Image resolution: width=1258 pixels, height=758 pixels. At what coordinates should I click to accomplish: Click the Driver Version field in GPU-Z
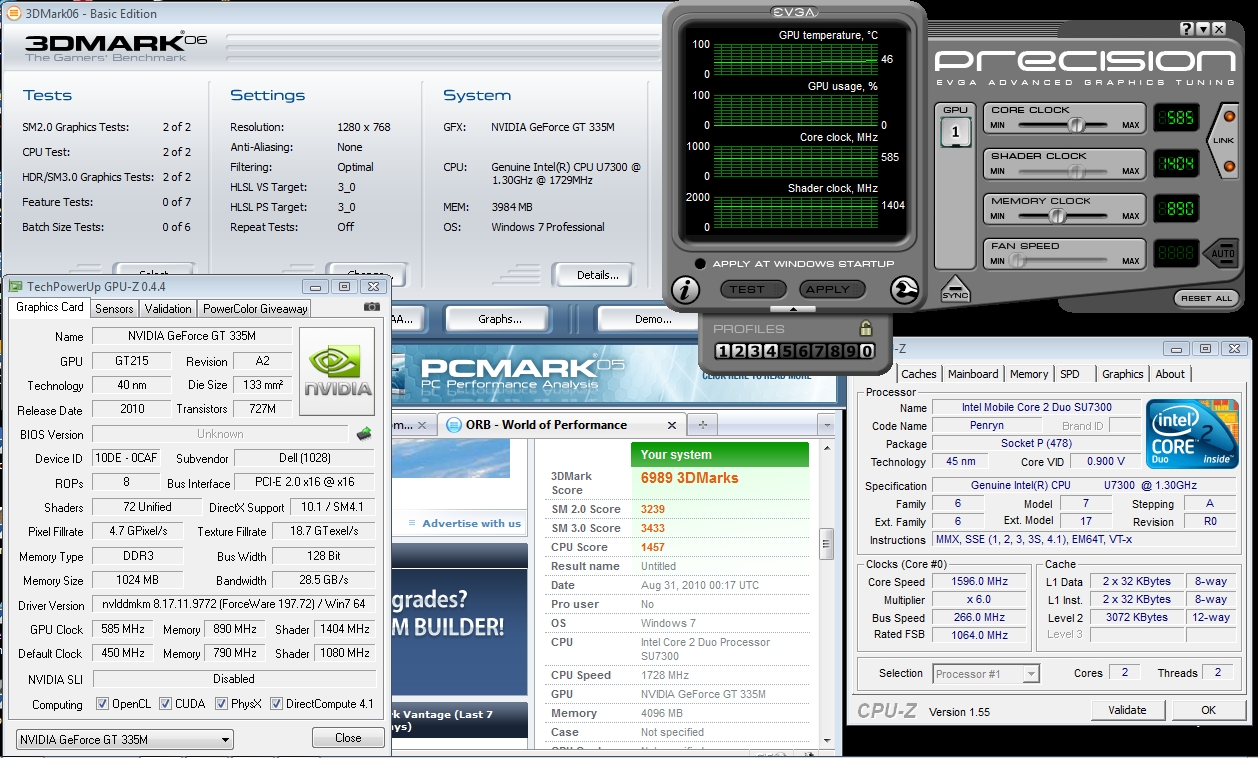pyautogui.click(x=234, y=605)
